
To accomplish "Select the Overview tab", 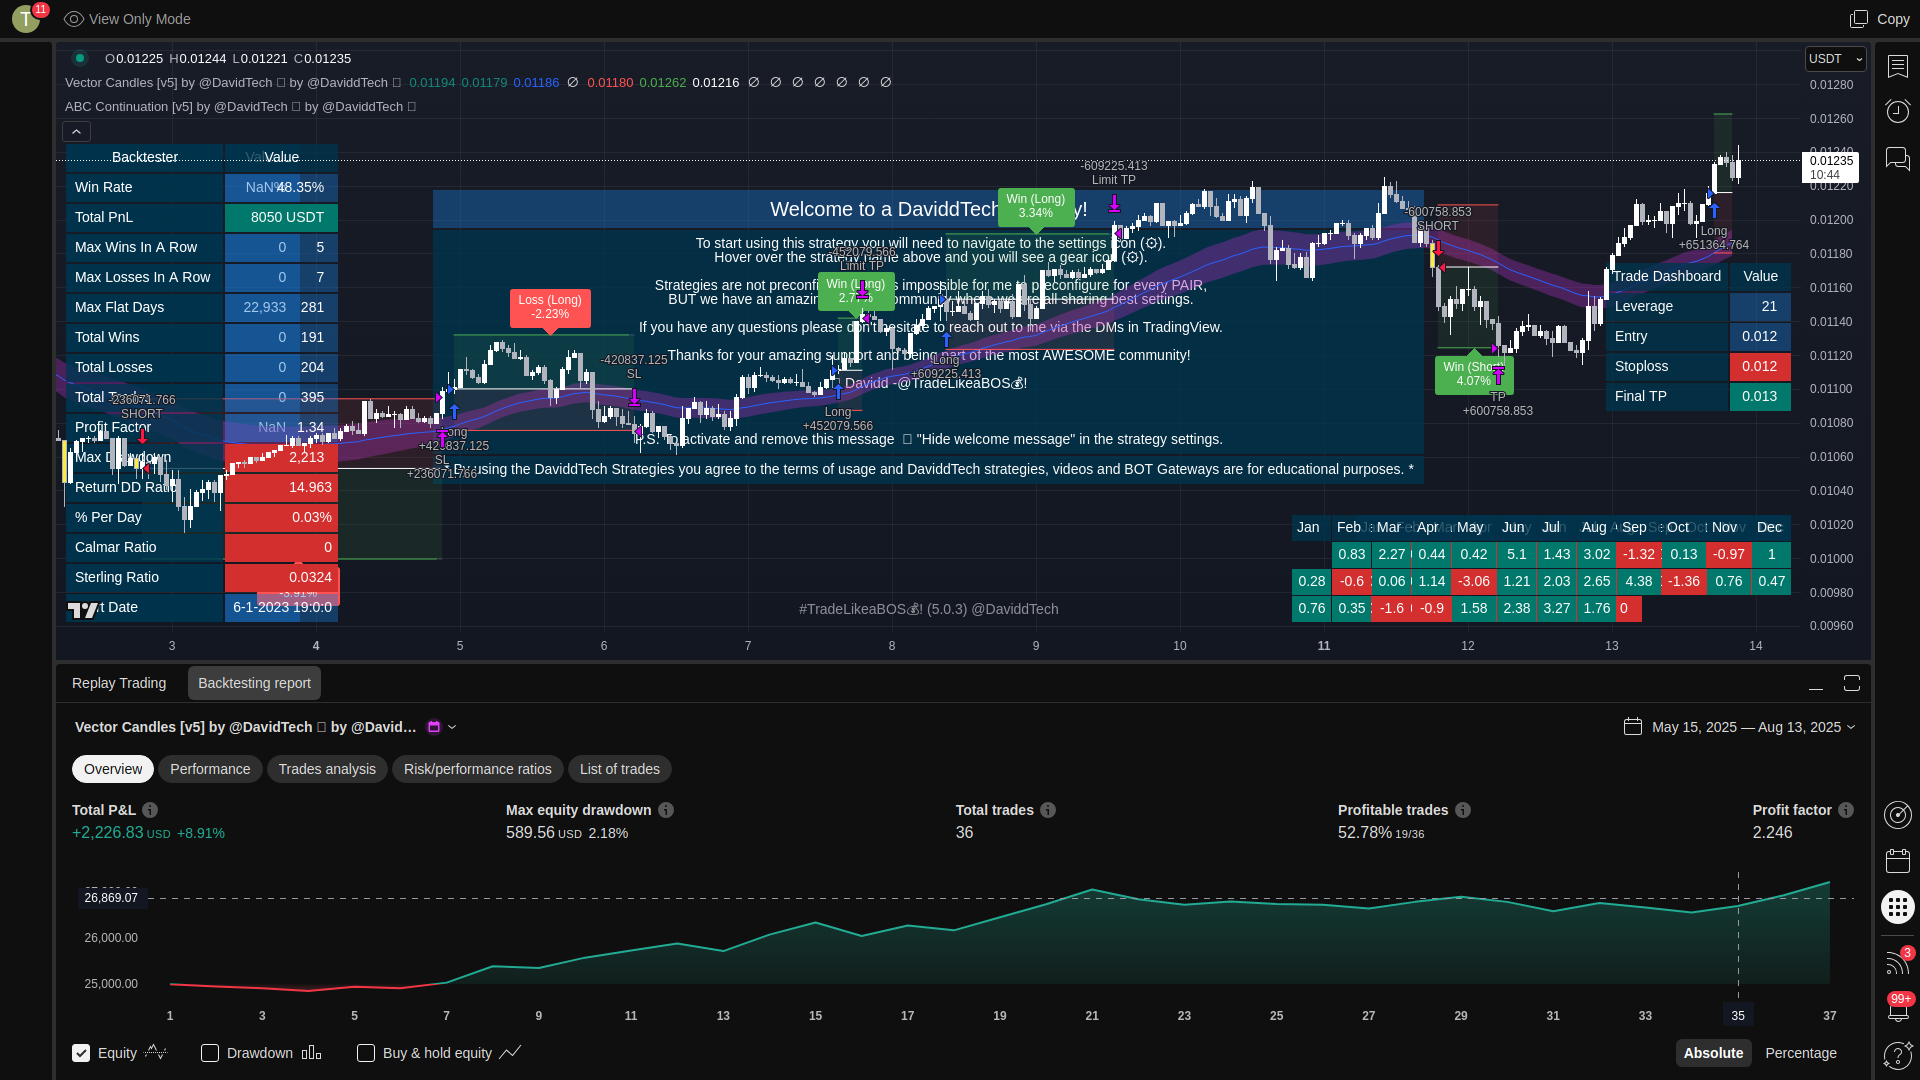I will (x=113, y=769).
